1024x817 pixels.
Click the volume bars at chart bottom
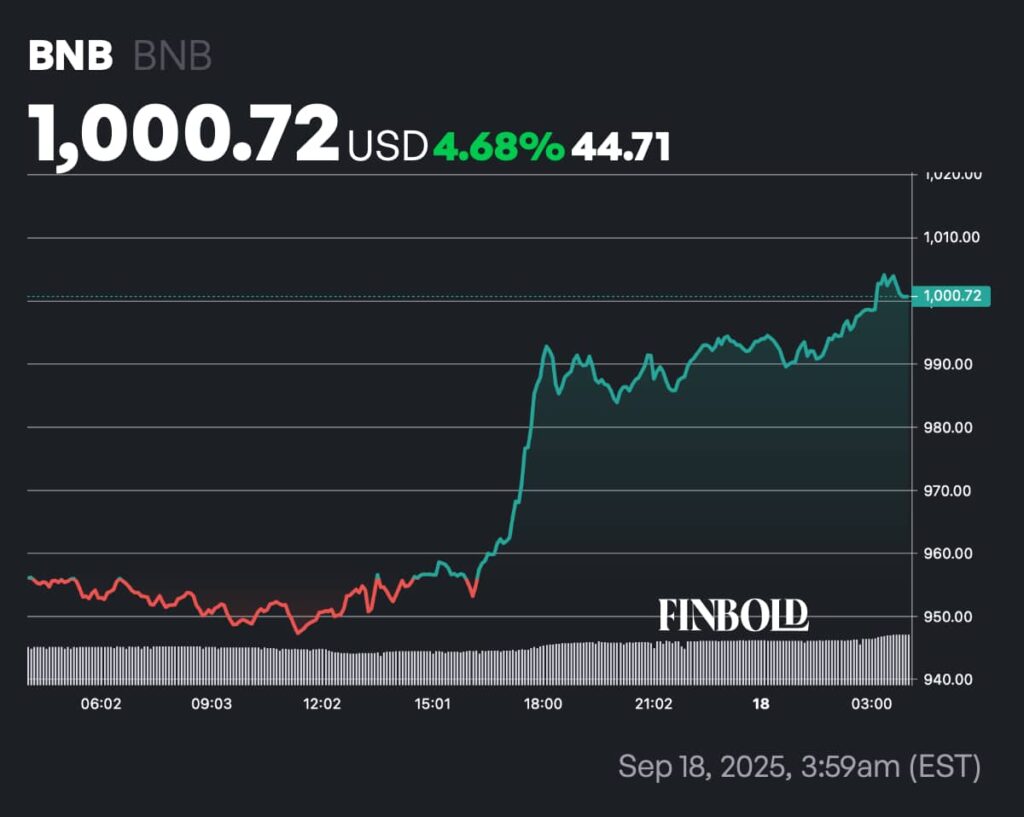pos(468,664)
